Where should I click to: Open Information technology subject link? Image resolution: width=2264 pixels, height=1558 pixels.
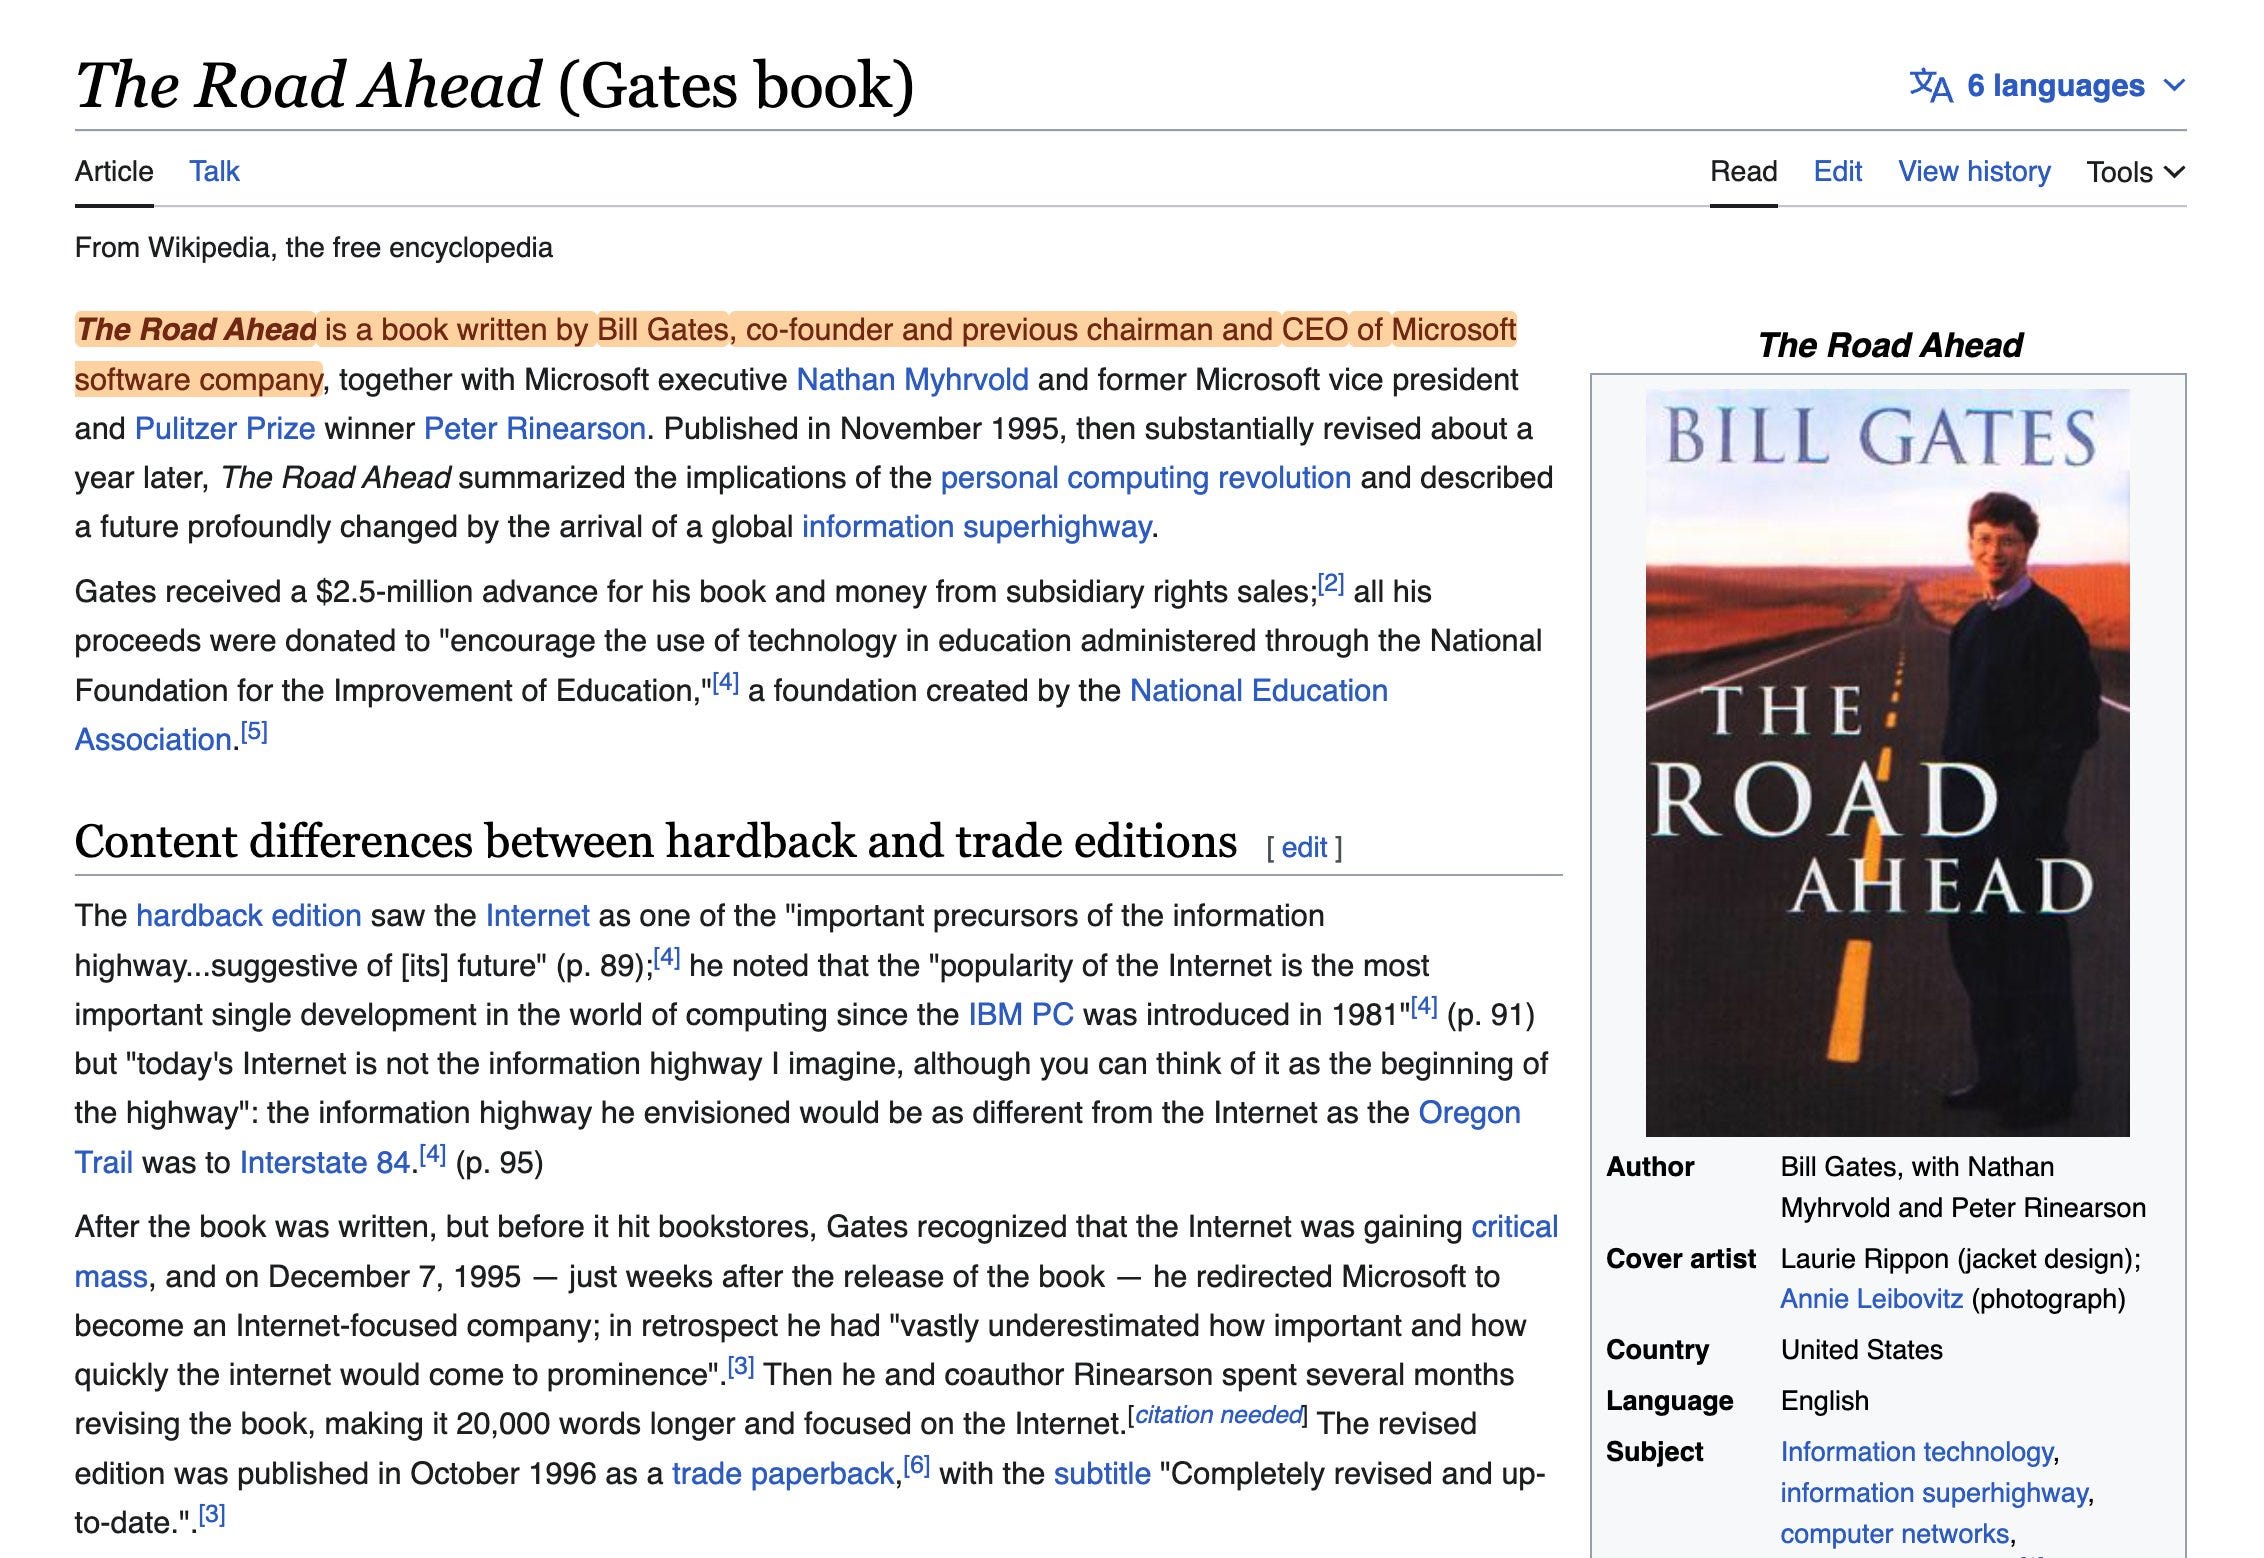tap(1916, 1452)
